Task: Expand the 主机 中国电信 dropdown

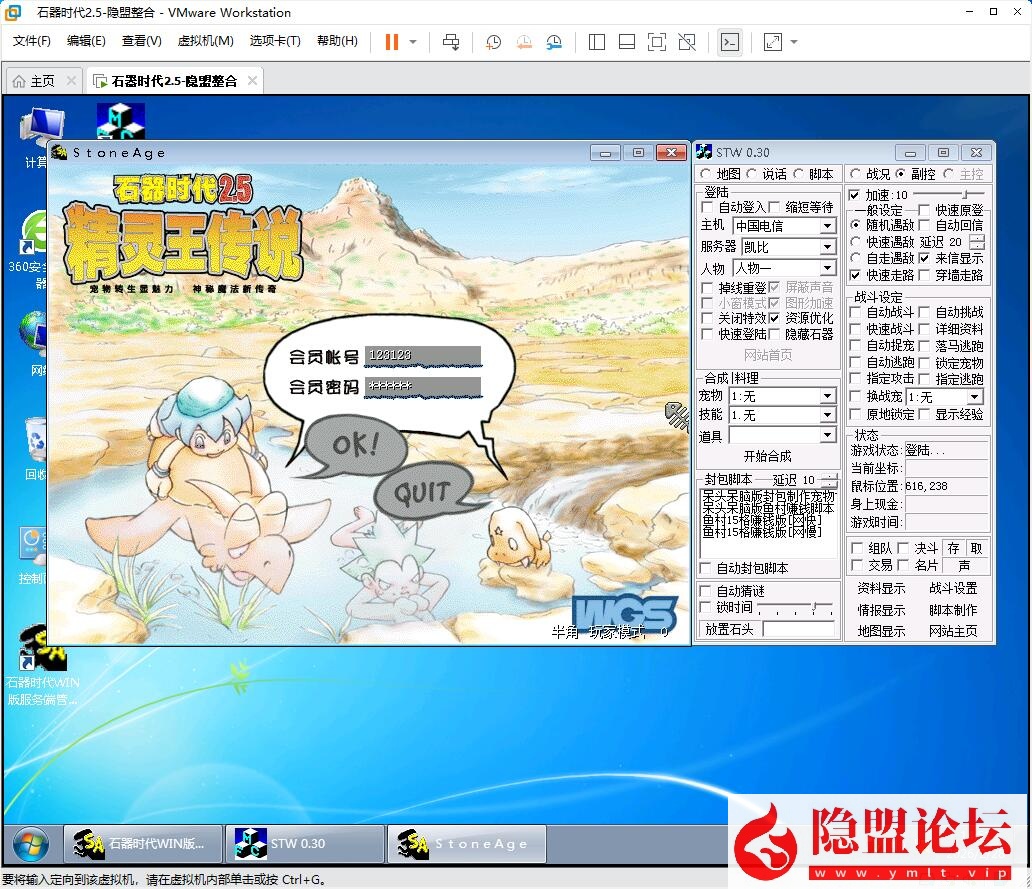Action: pyautogui.click(x=827, y=226)
